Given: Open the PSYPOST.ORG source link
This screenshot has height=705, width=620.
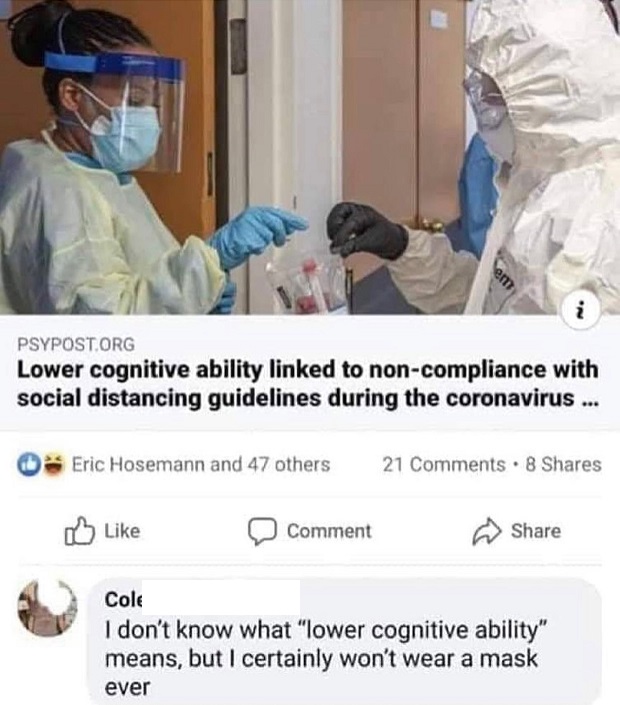Looking at the screenshot, I should coord(76,344).
